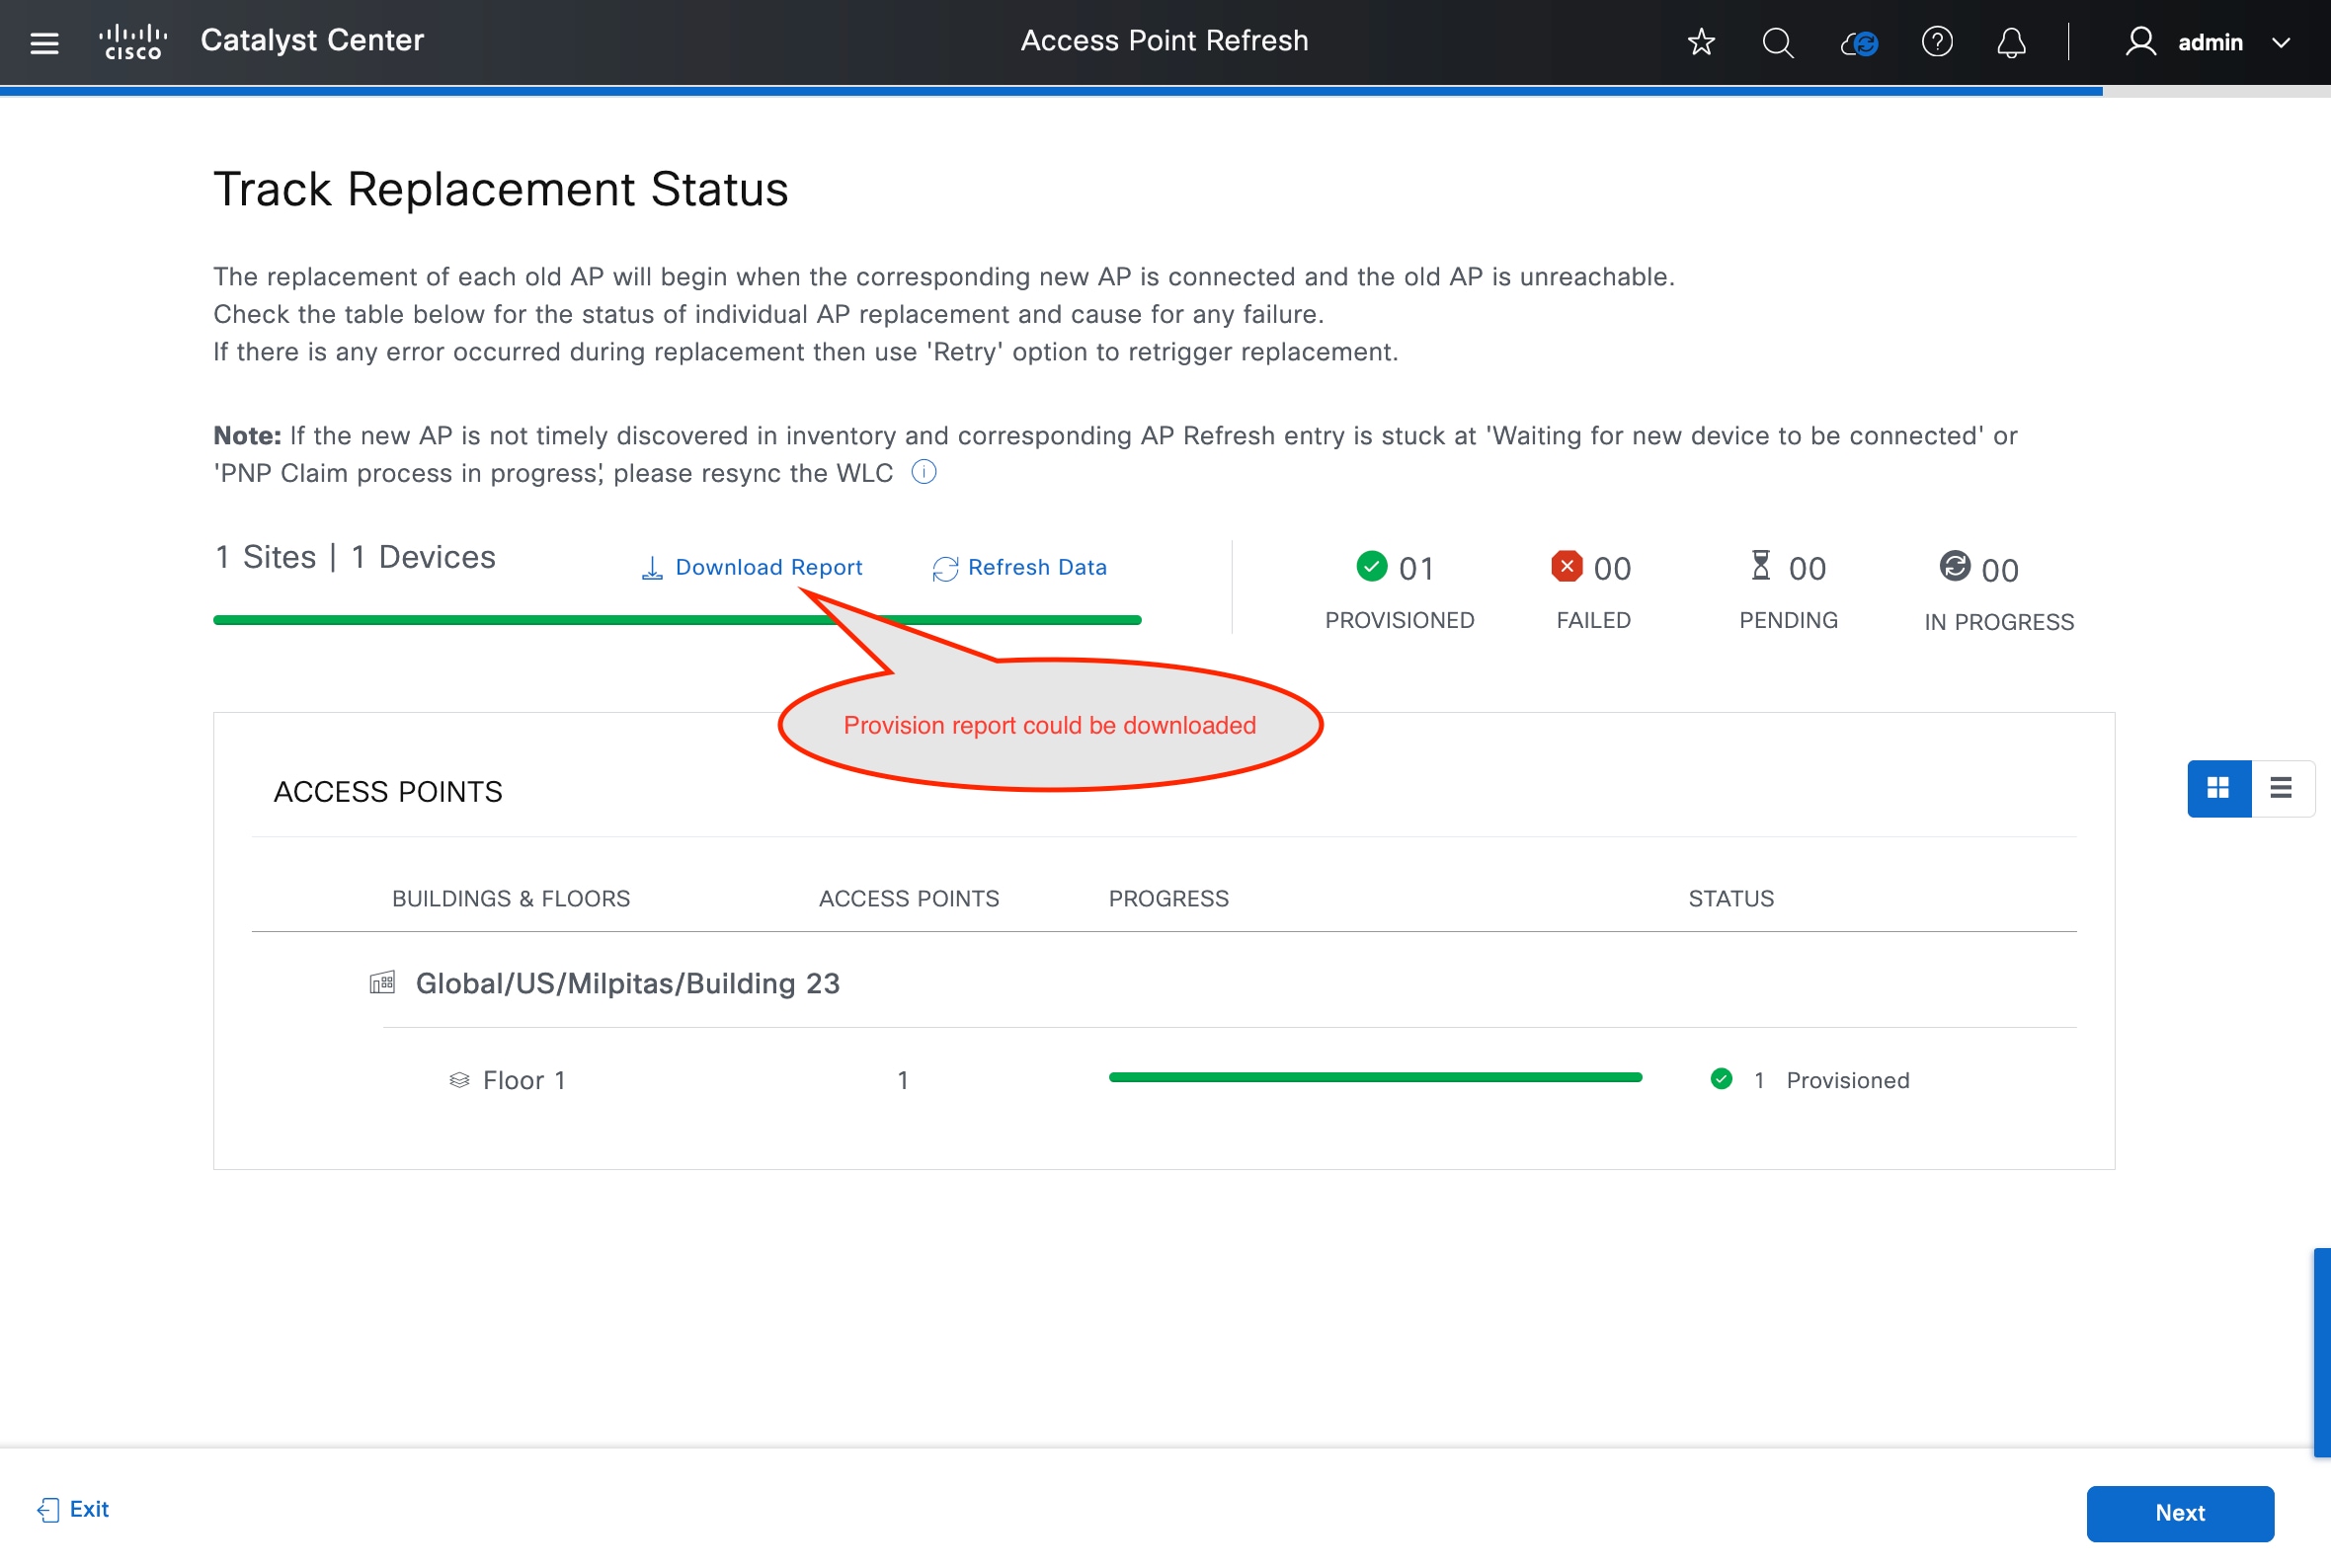The image size is (2331, 1568).
Task: Switch to grid card view
Action: click(x=2218, y=788)
